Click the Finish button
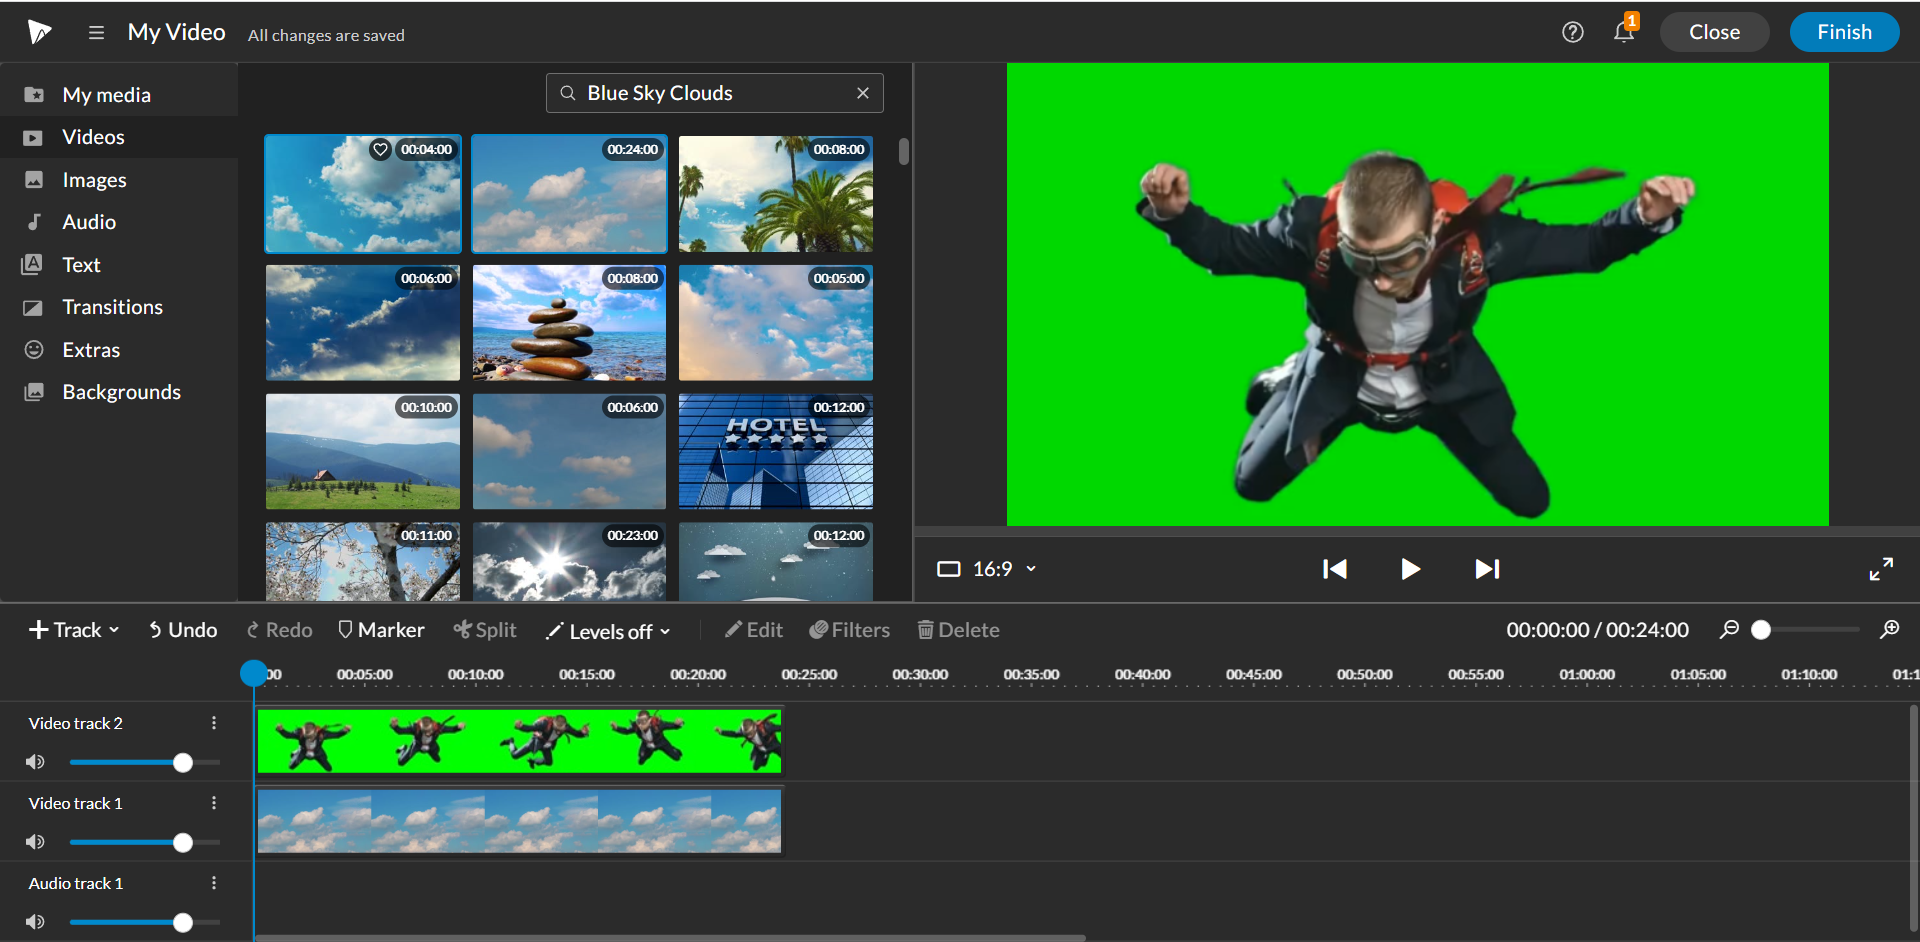Viewport: 1920px width, 942px height. click(x=1843, y=32)
